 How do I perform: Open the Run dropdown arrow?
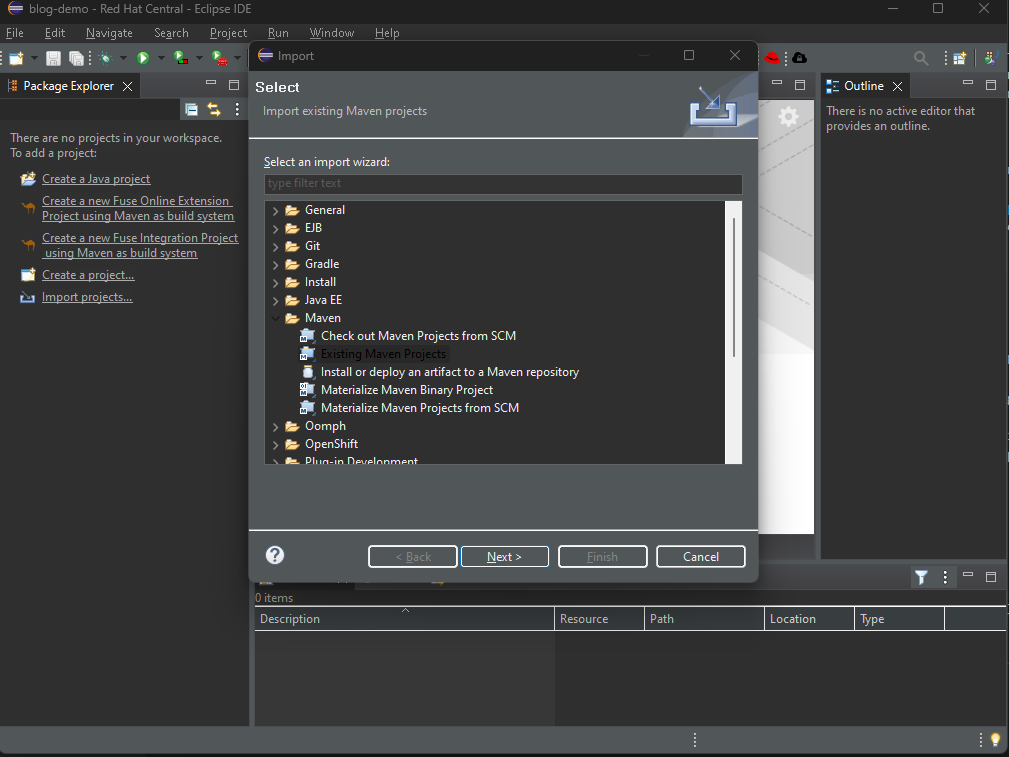click(x=161, y=59)
